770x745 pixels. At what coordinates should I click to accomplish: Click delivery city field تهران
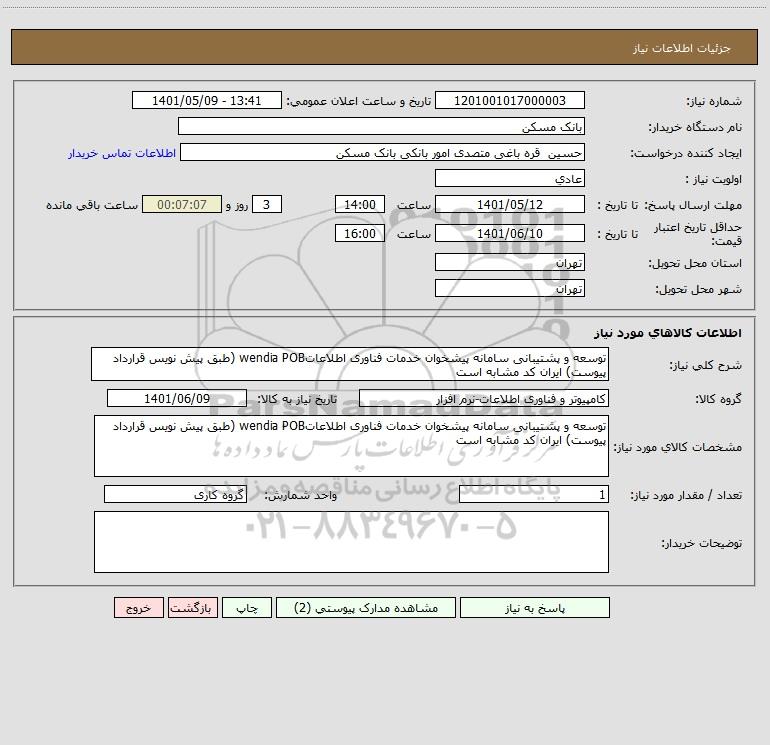tap(510, 288)
